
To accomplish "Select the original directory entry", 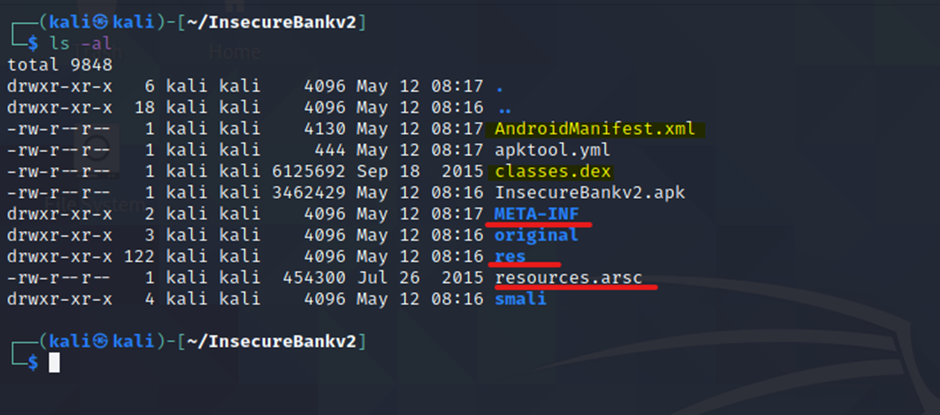I will [536, 235].
